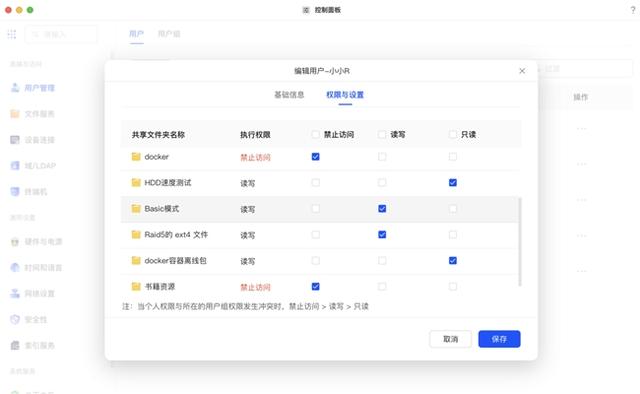Click the 保存 button

499,339
